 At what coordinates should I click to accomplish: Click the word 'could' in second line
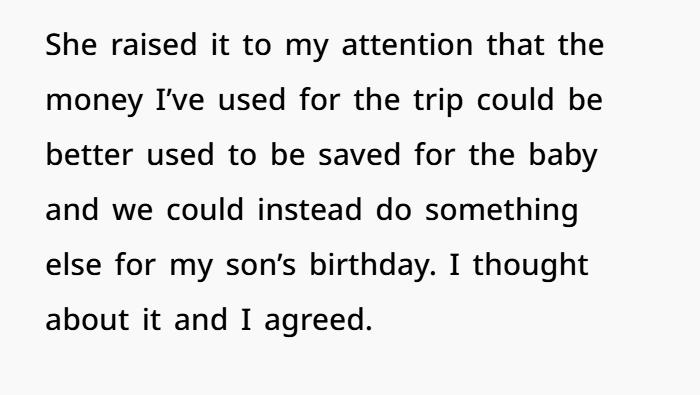point(516,100)
